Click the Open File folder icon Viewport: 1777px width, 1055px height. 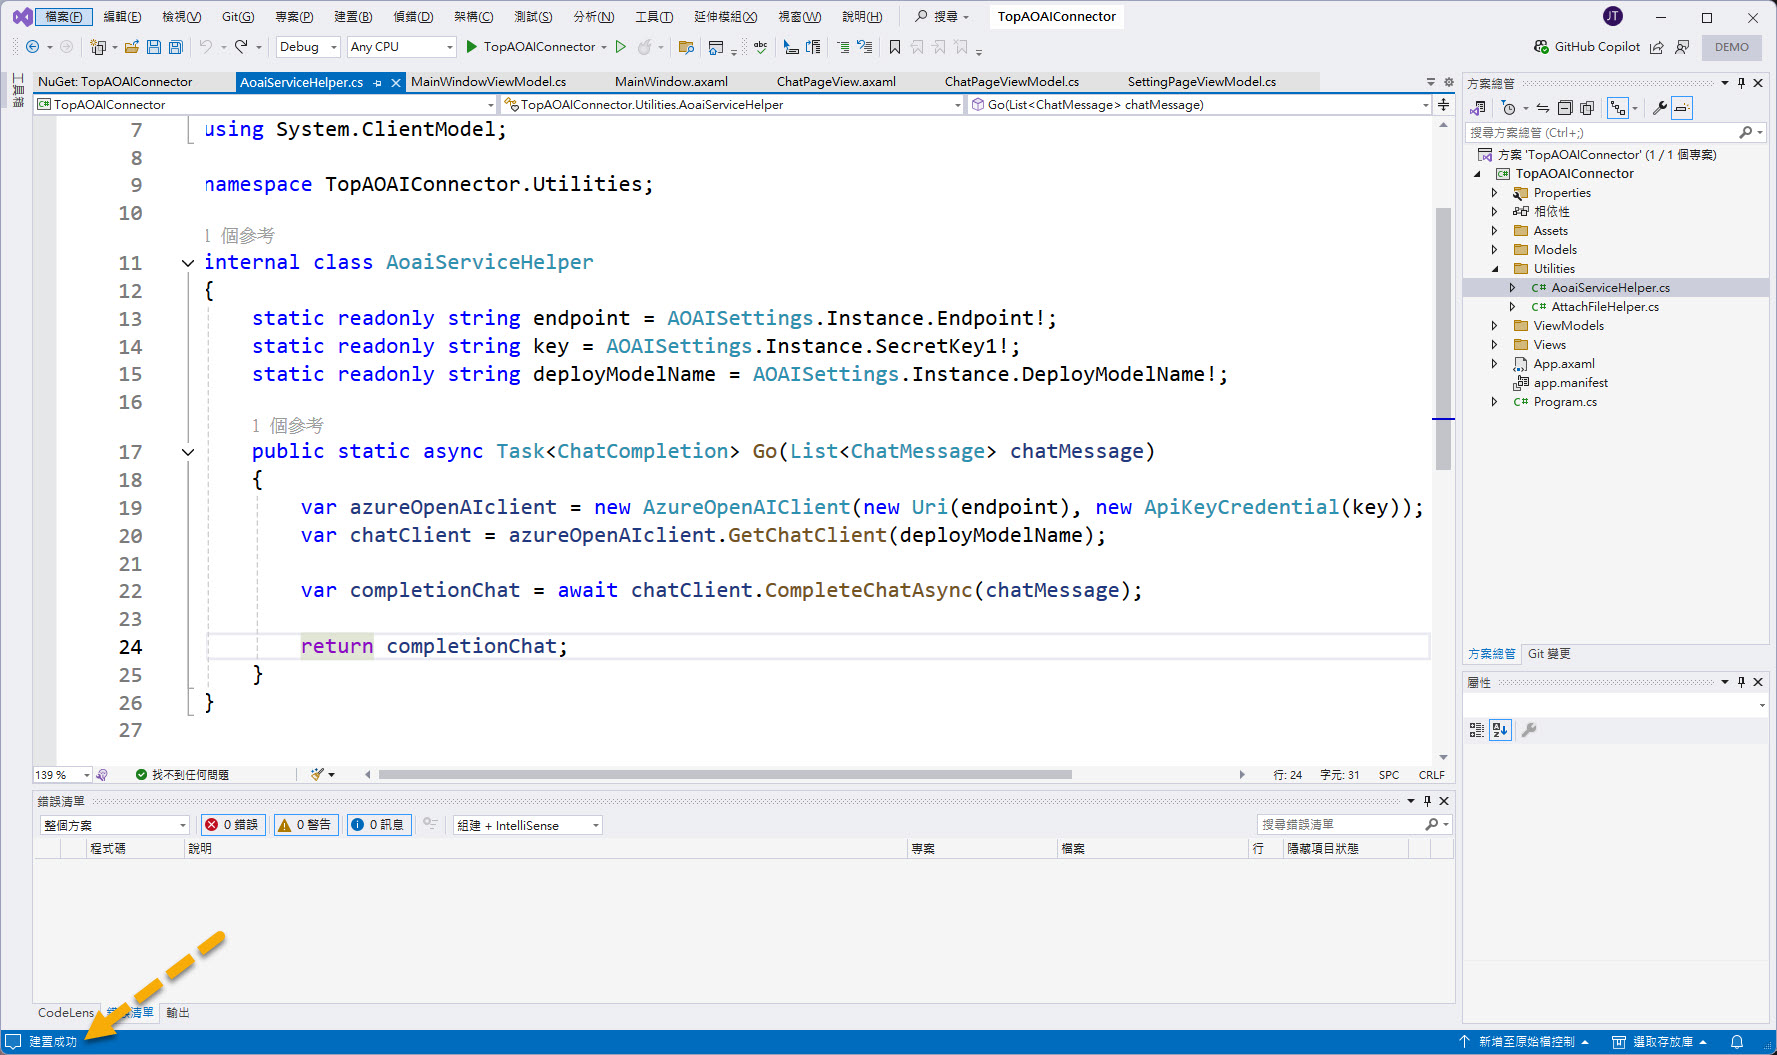pos(131,47)
